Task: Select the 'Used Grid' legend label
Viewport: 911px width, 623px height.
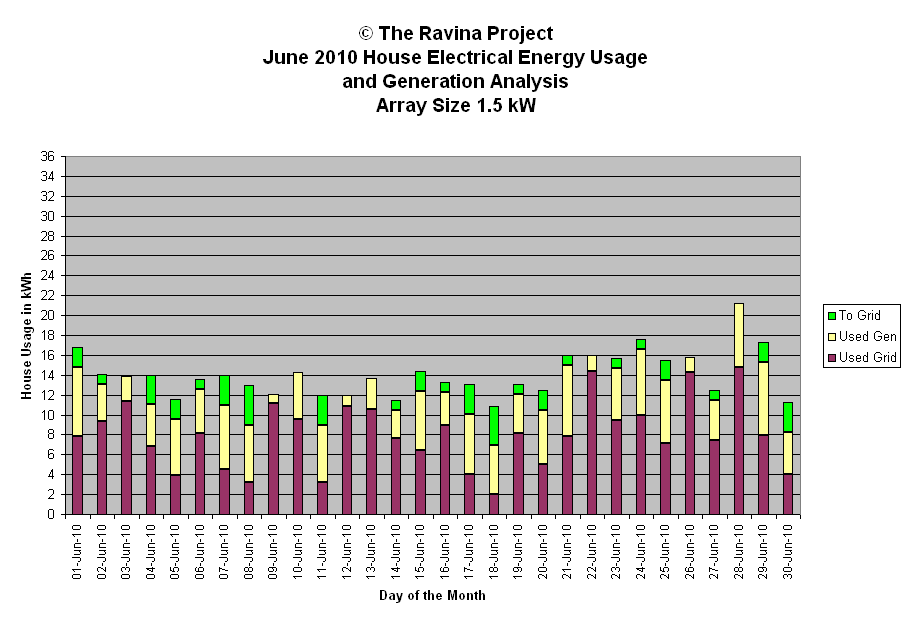Action: pos(867,357)
